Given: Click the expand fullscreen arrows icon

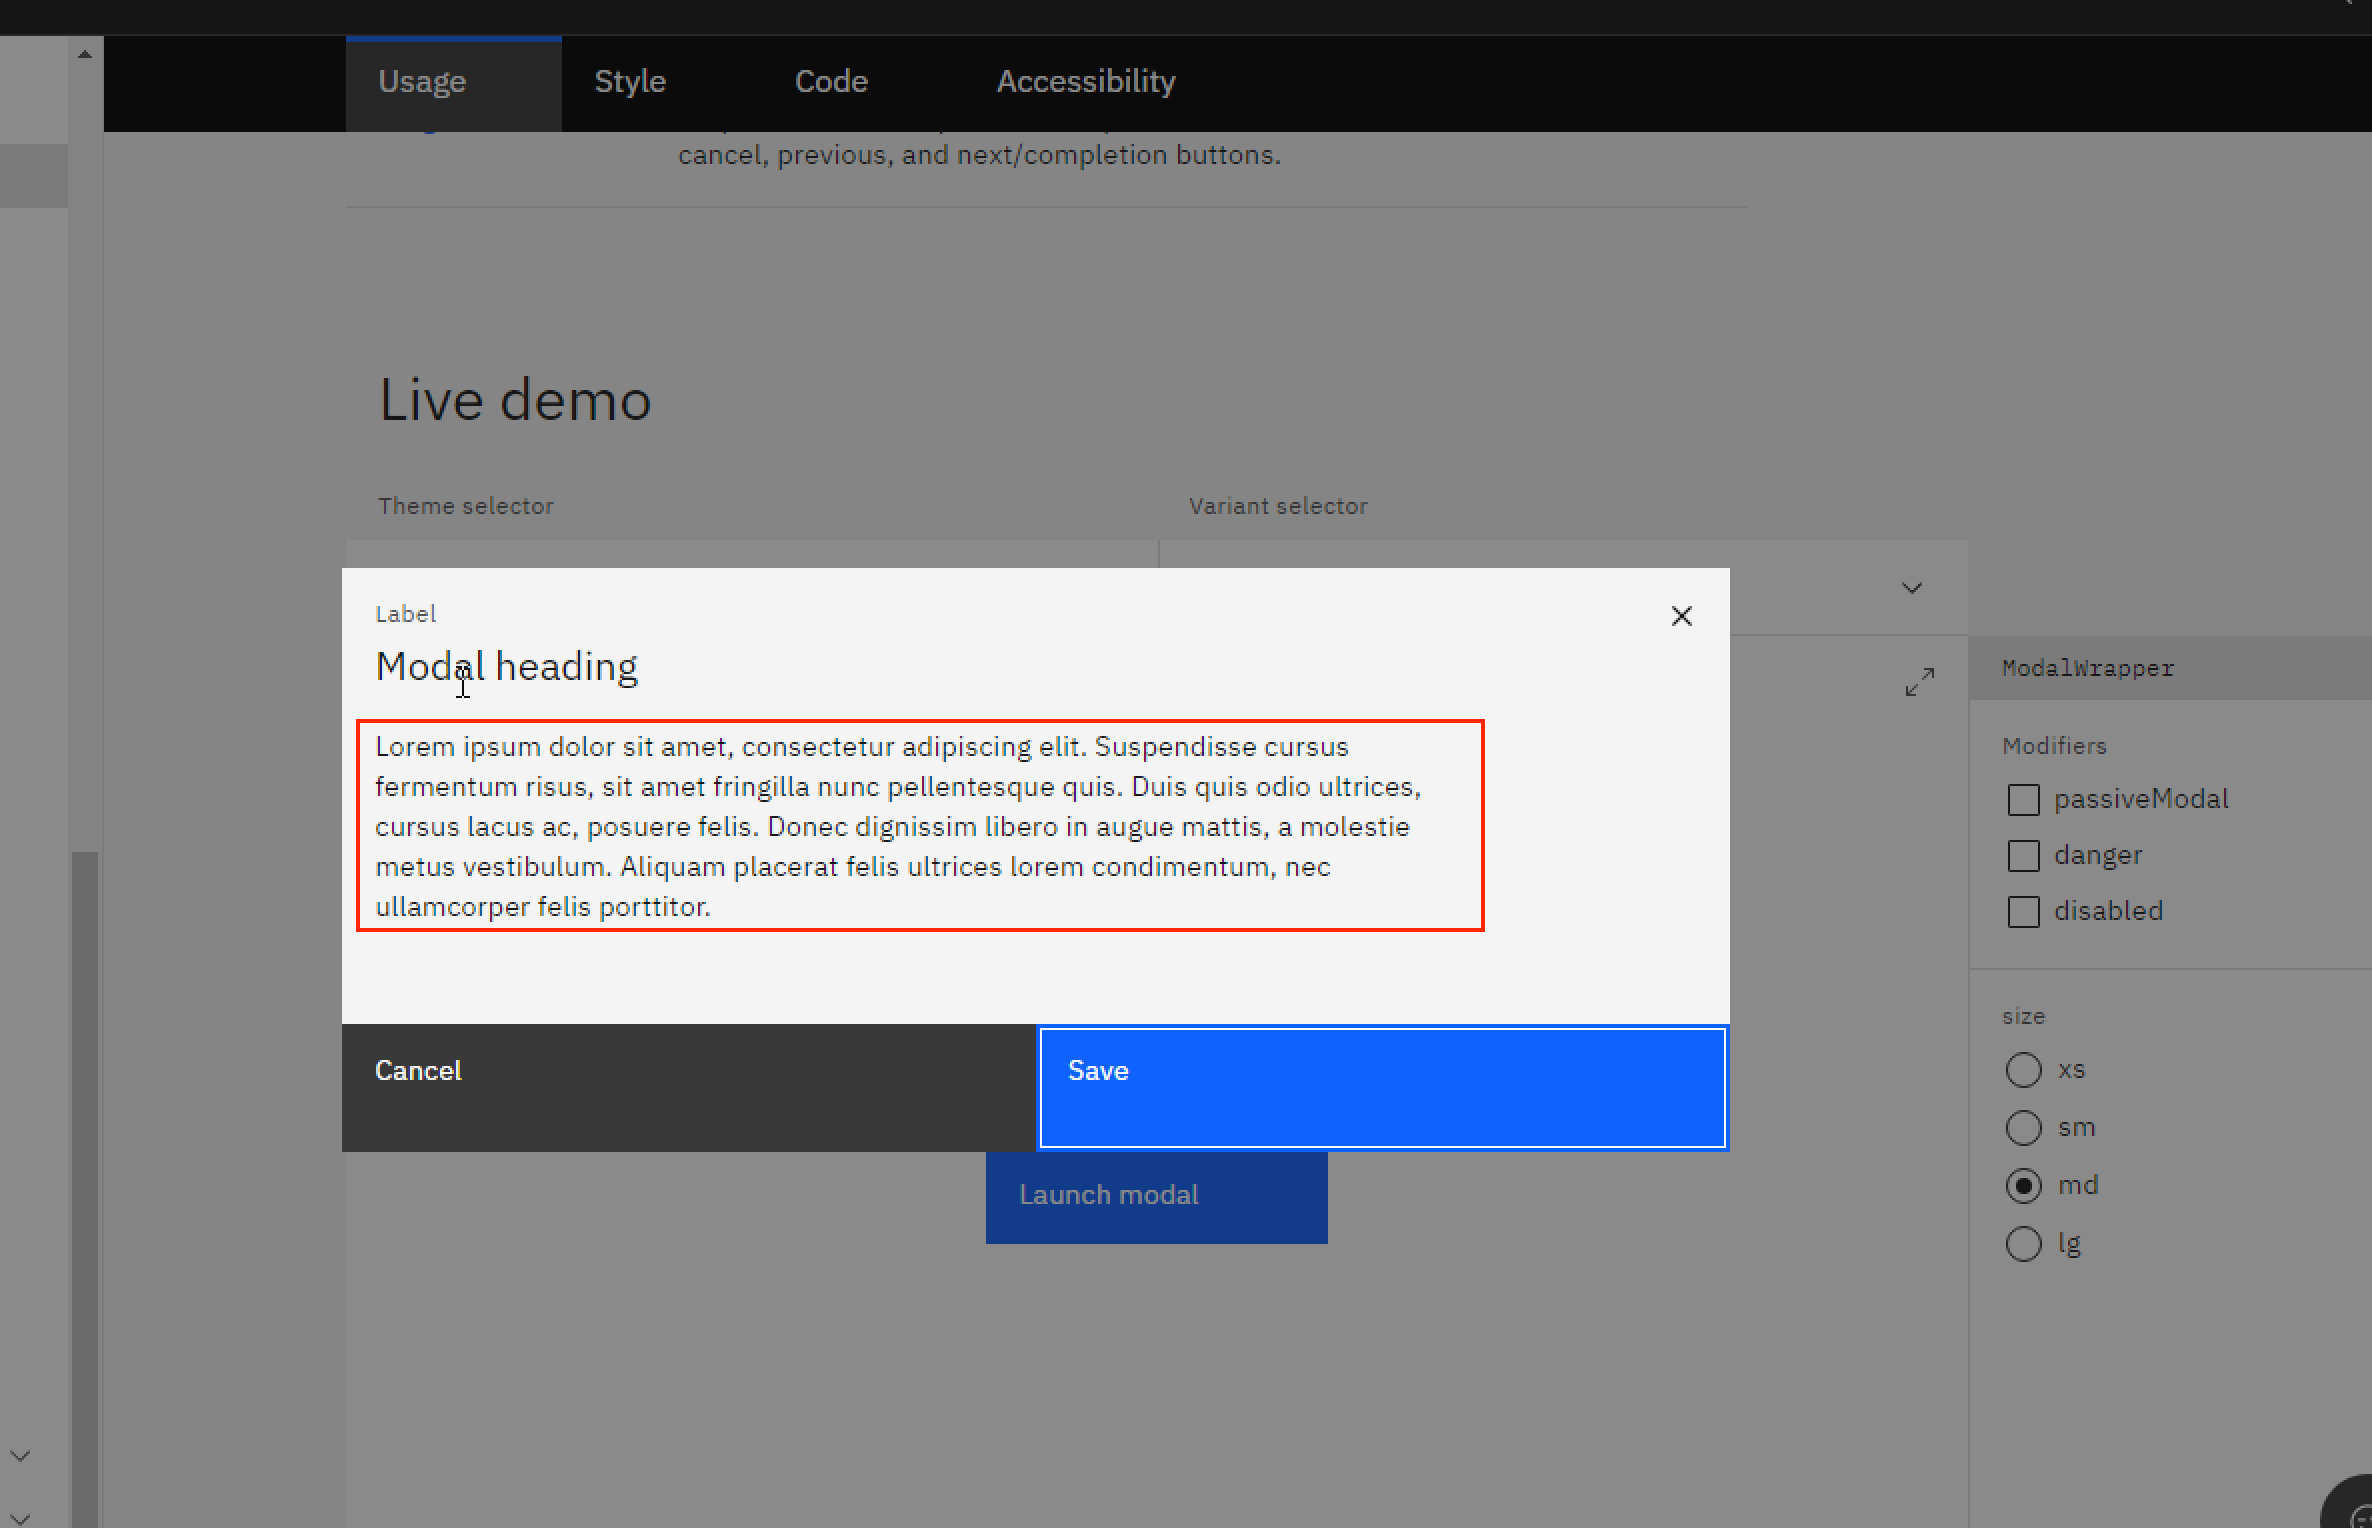Looking at the screenshot, I should click(1919, 682).
